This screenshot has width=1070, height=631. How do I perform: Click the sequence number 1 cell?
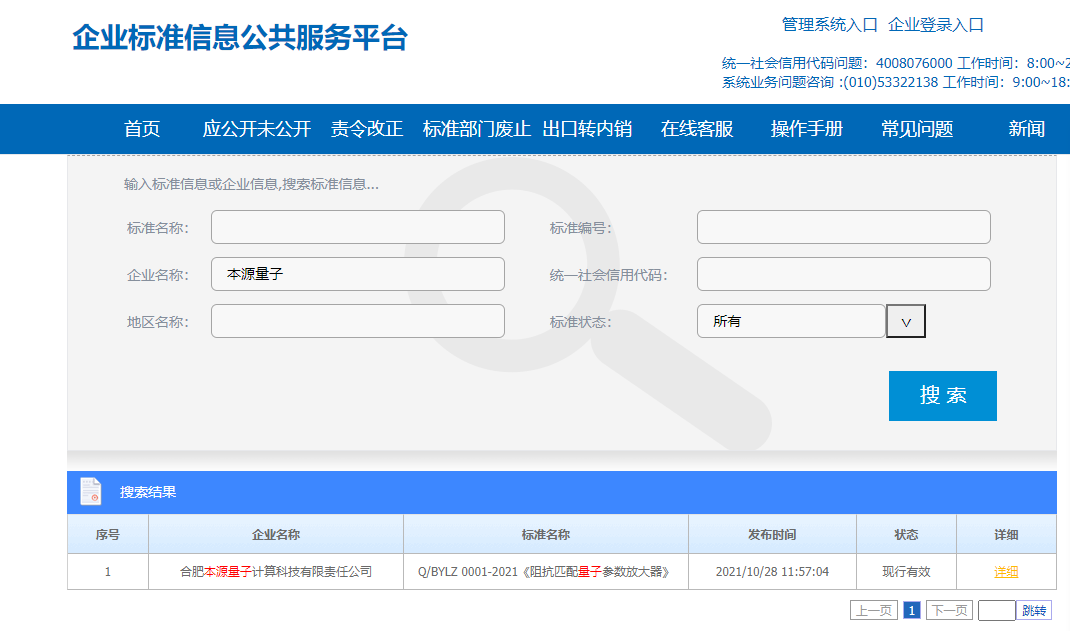pyautogui.click(x=108, y=572)
